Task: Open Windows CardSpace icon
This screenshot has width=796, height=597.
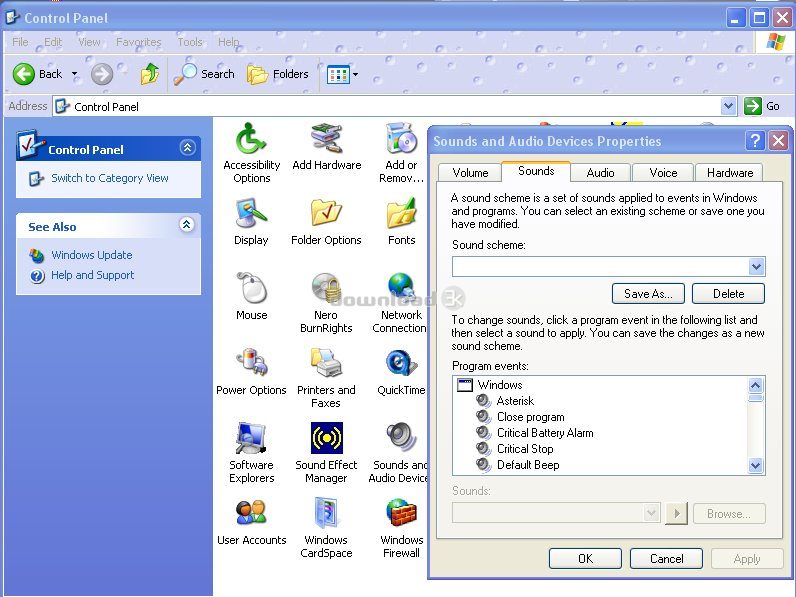Action: [326, 528]
